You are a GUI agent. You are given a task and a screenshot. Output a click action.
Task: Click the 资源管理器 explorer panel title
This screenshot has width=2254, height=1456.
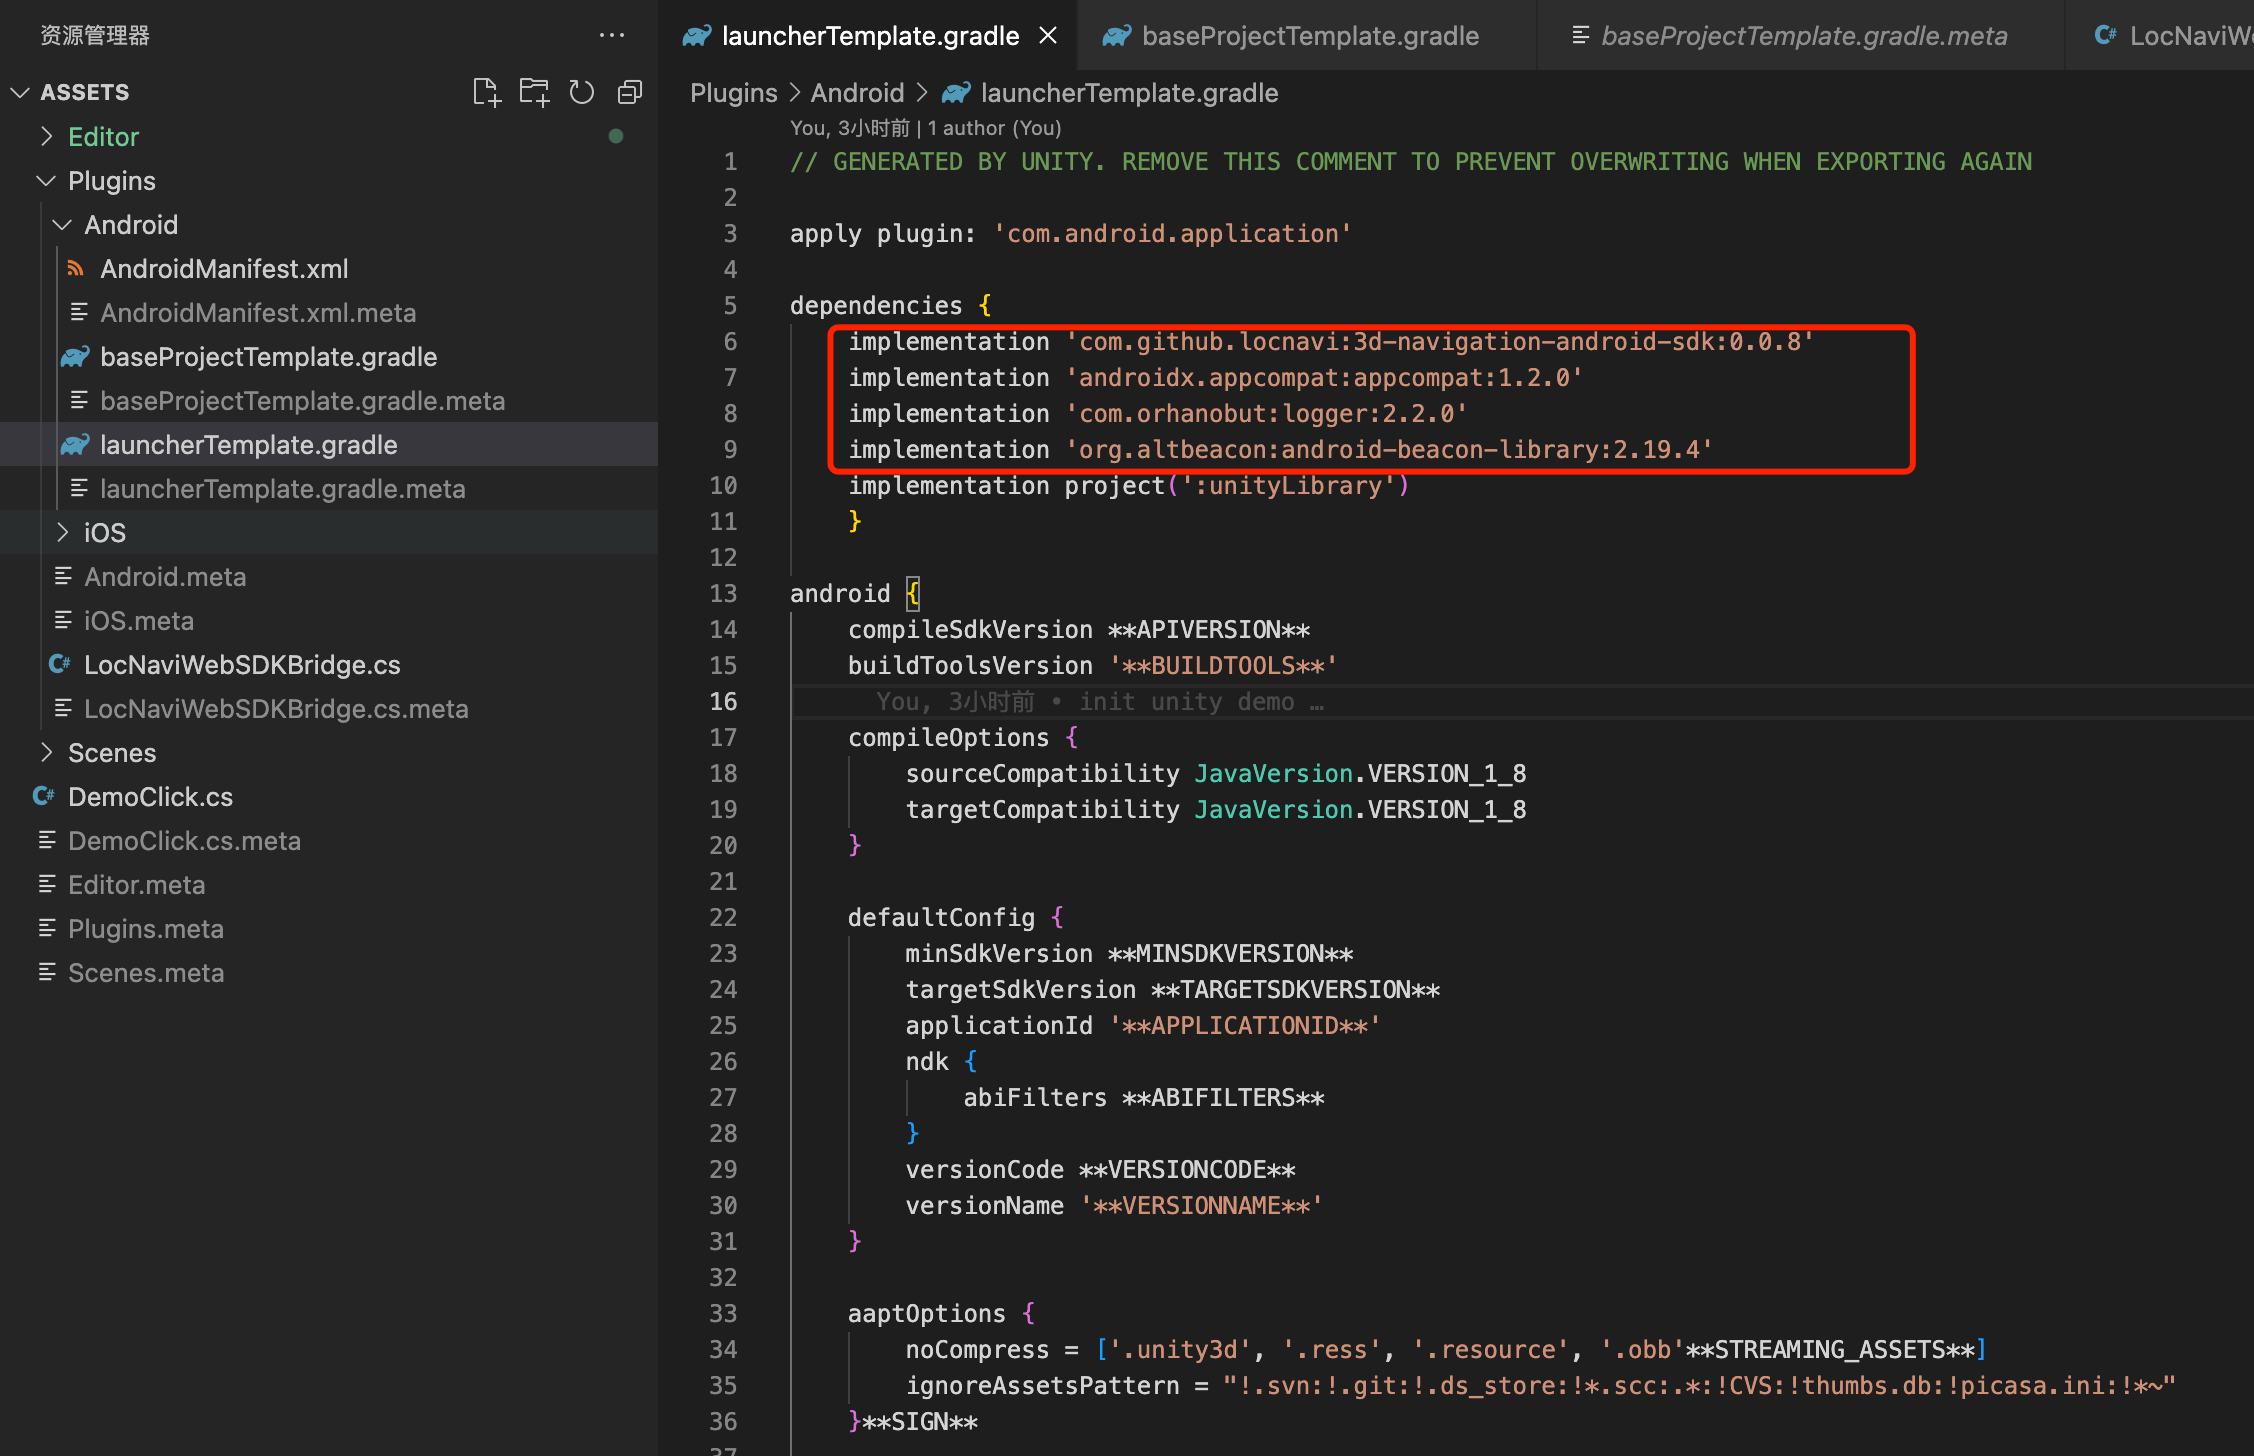point(95,35)
